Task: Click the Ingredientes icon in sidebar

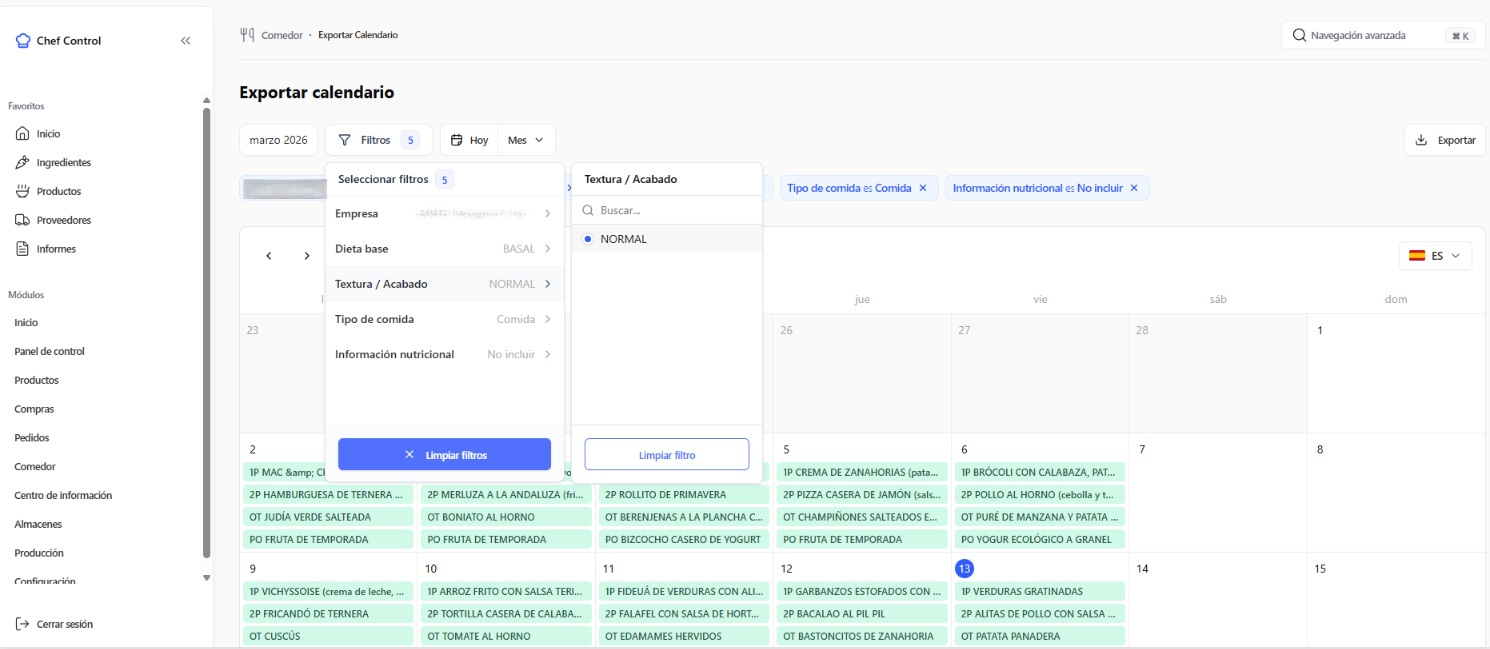Action: [22, 162]
